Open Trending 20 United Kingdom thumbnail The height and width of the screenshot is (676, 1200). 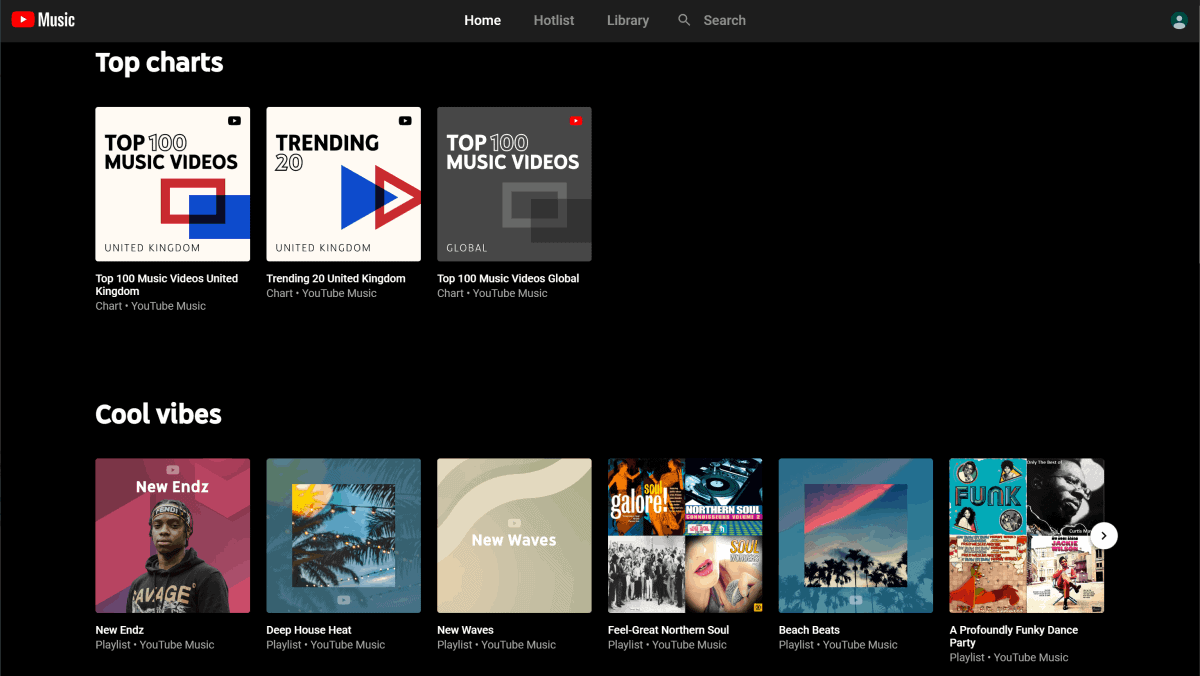[344, 184]
